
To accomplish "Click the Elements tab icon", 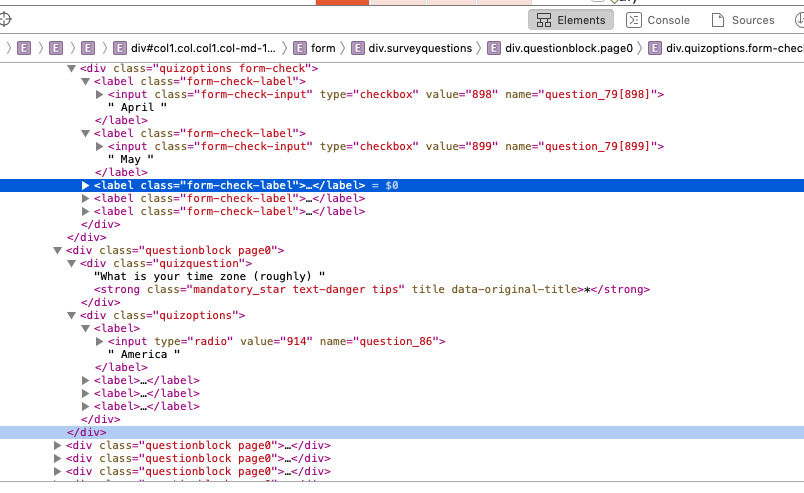I will (544, 20).
